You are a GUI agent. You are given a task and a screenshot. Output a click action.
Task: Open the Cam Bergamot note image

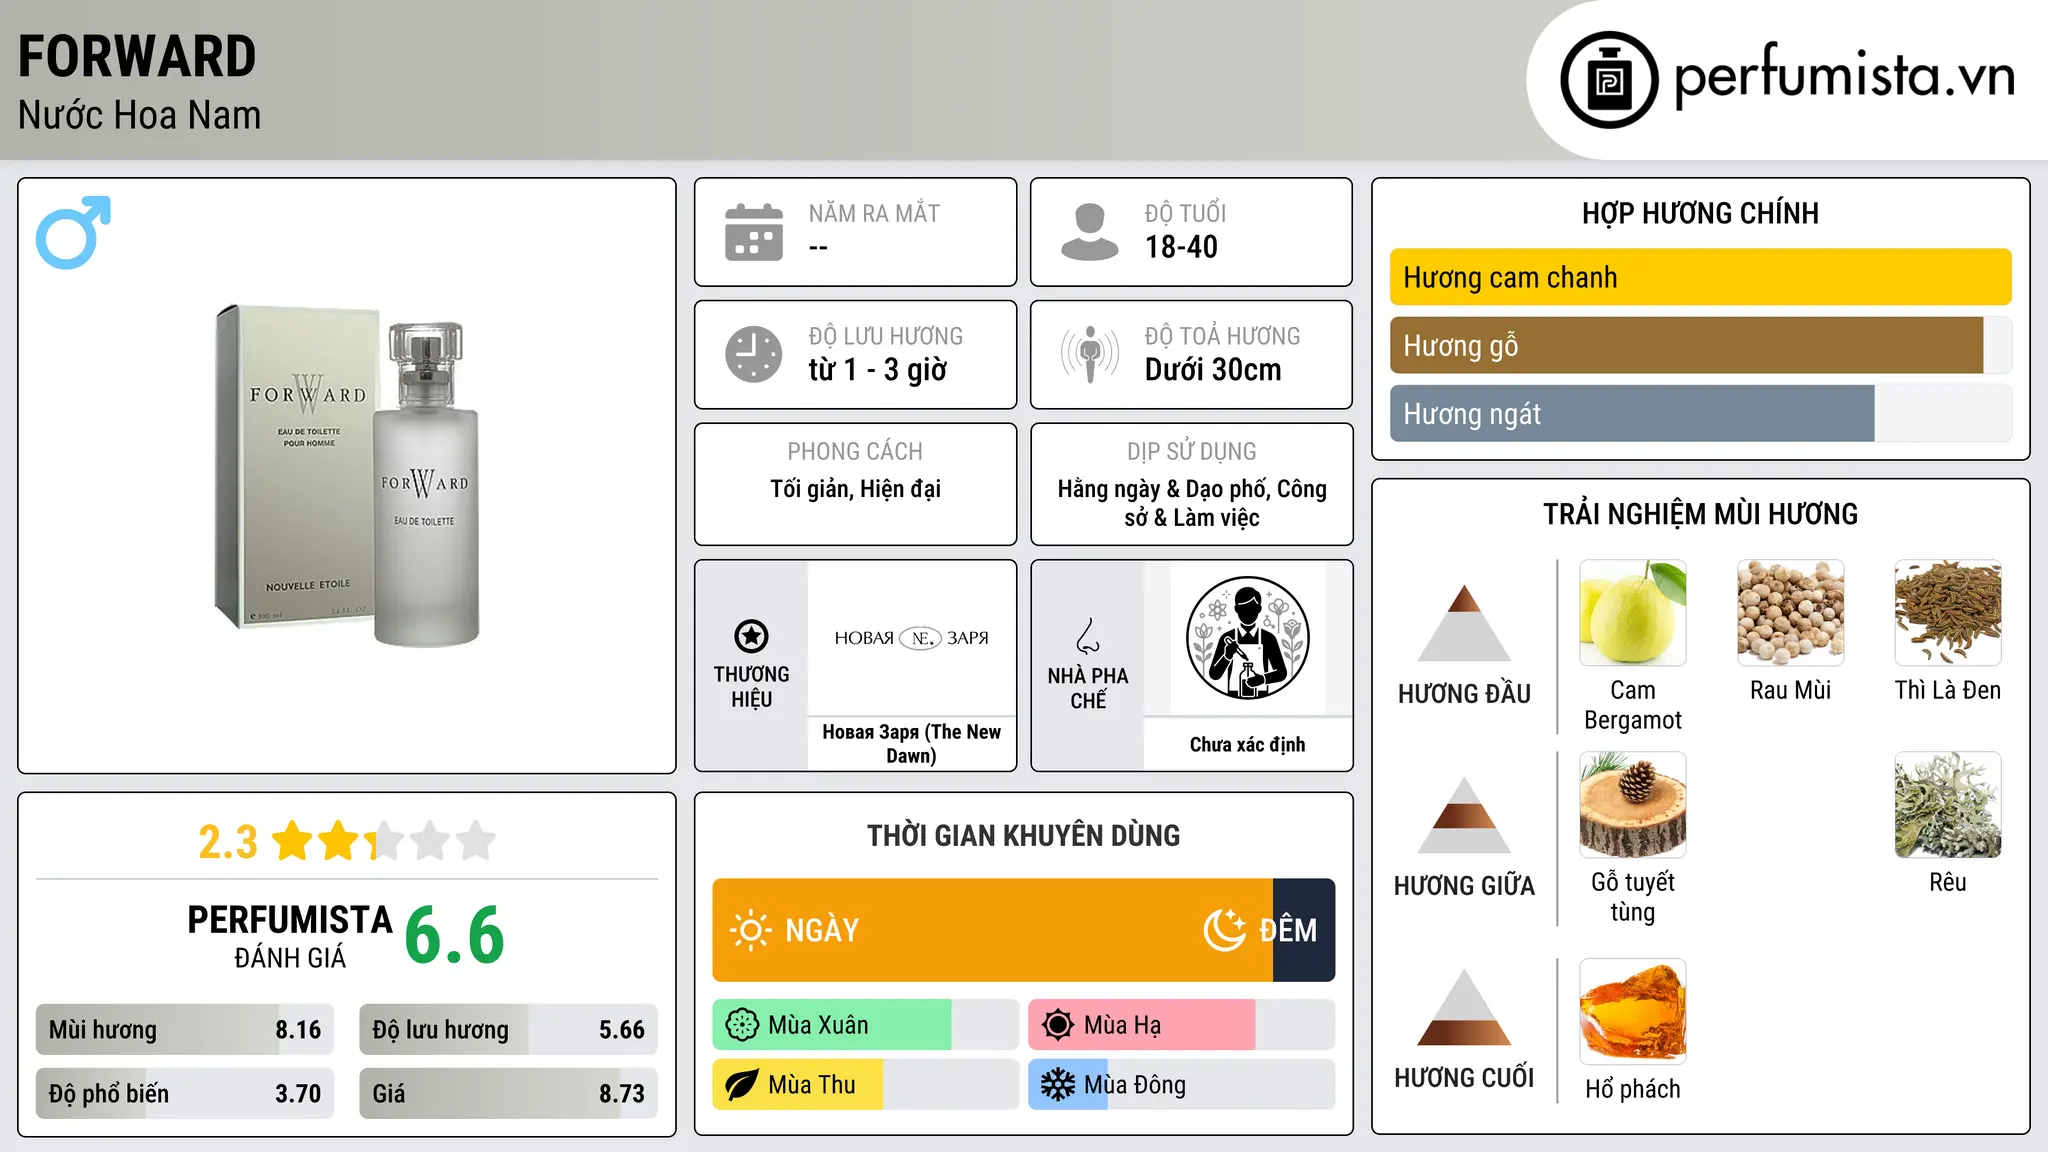tap(1632, 613)
